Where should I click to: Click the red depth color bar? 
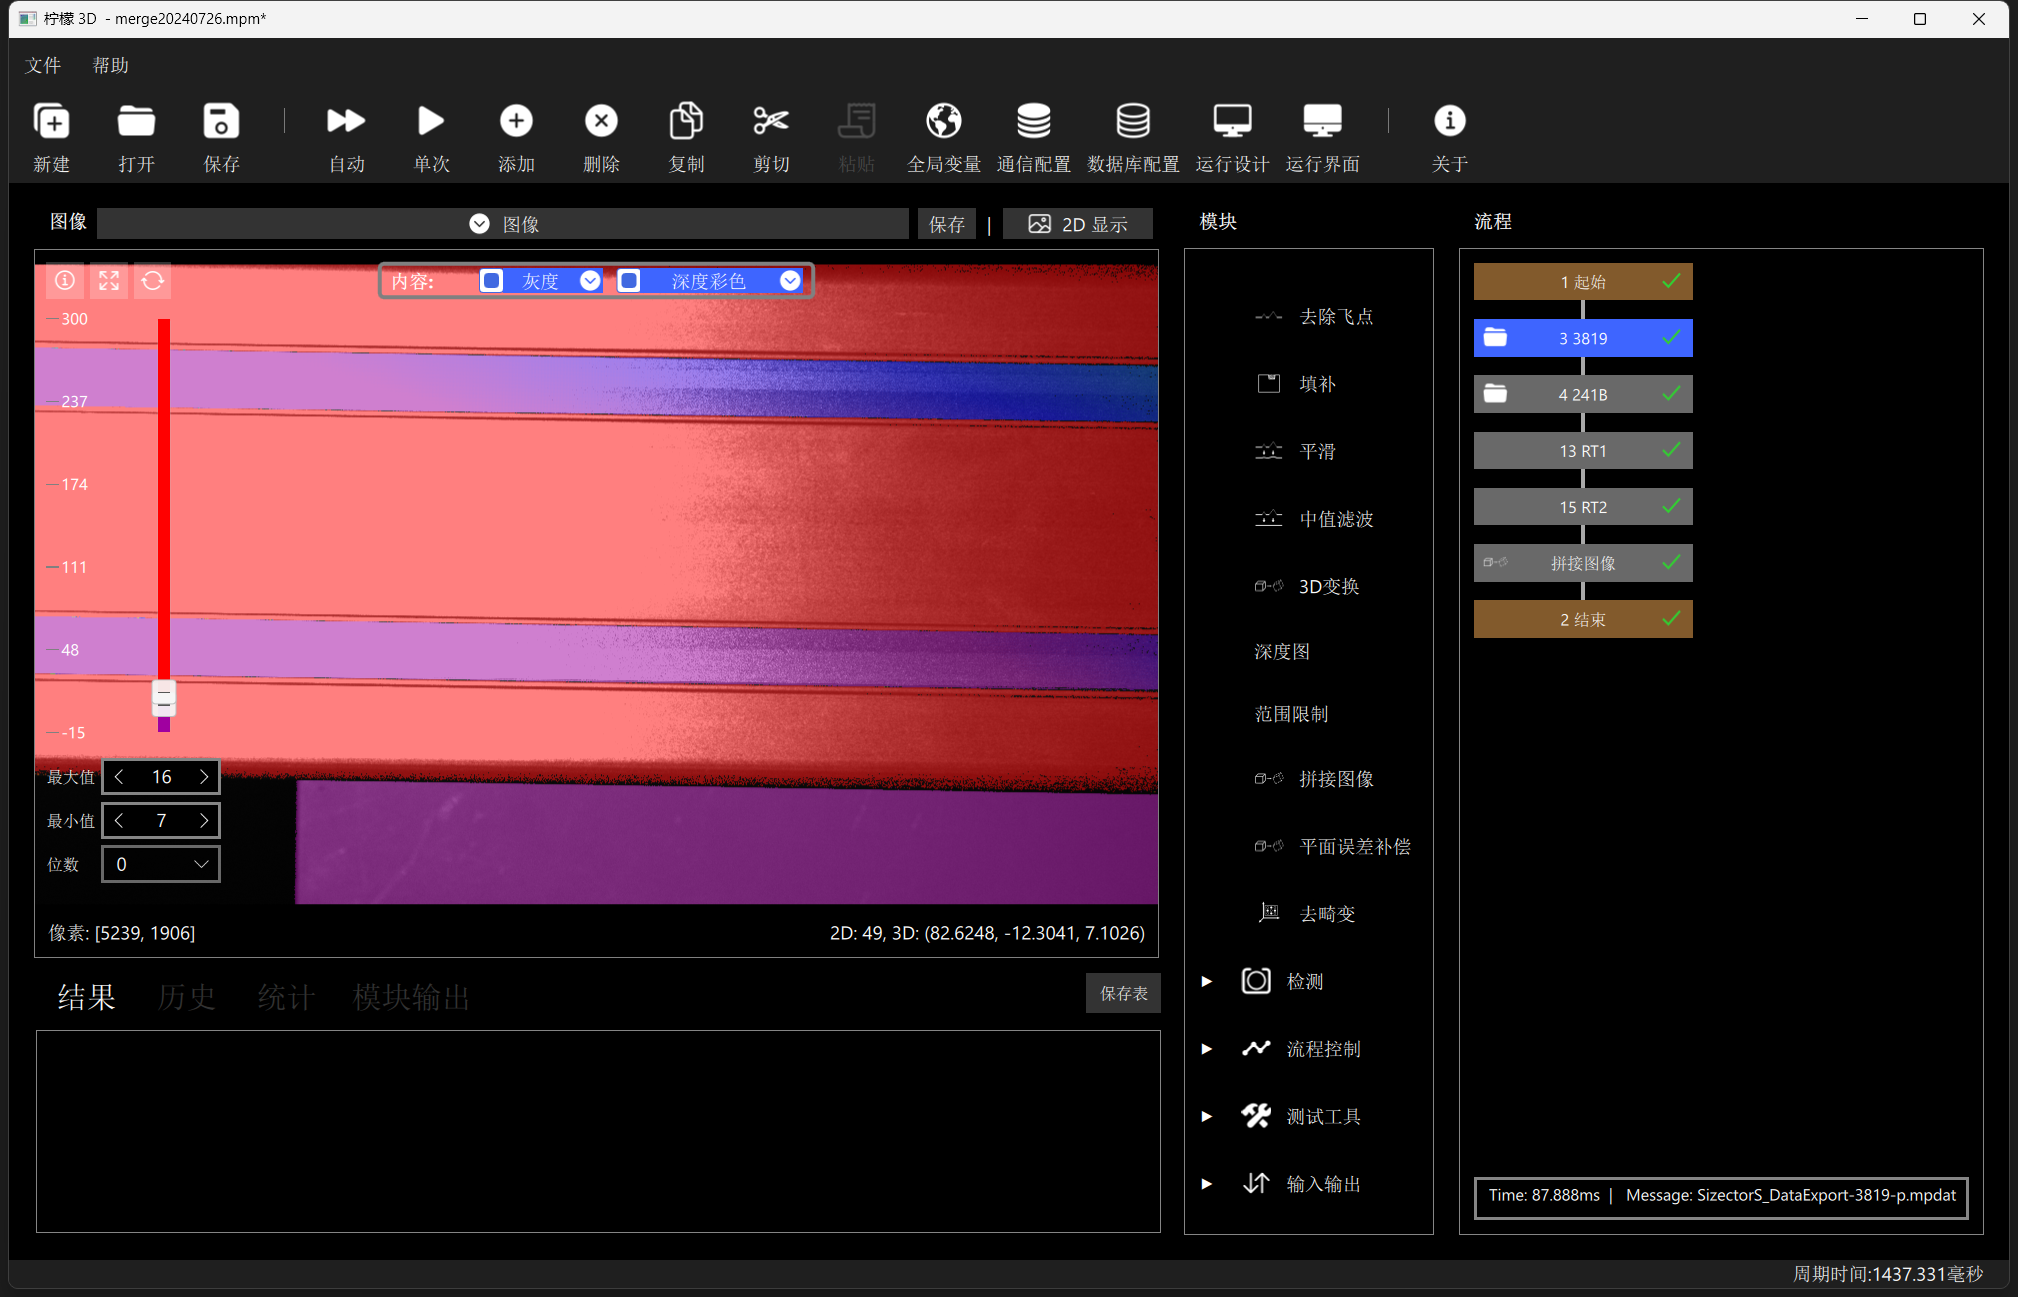pos(164,500)
